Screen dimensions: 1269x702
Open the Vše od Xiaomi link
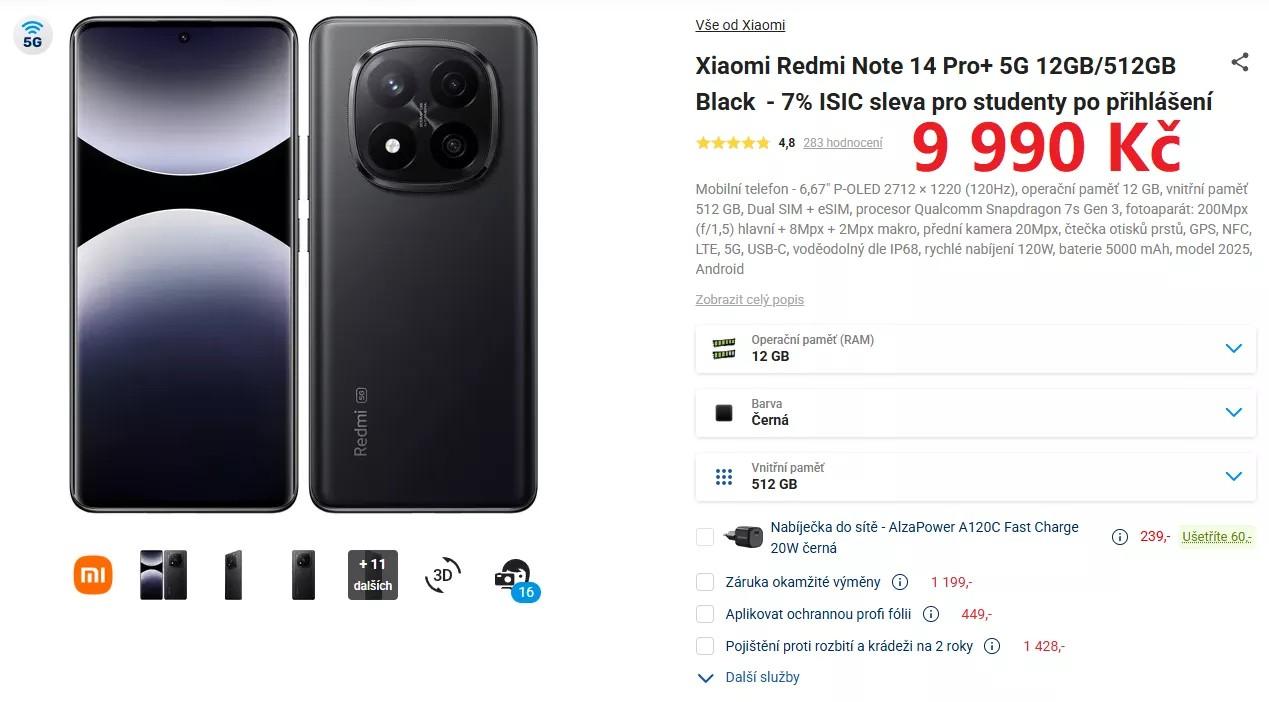[740, 25]
